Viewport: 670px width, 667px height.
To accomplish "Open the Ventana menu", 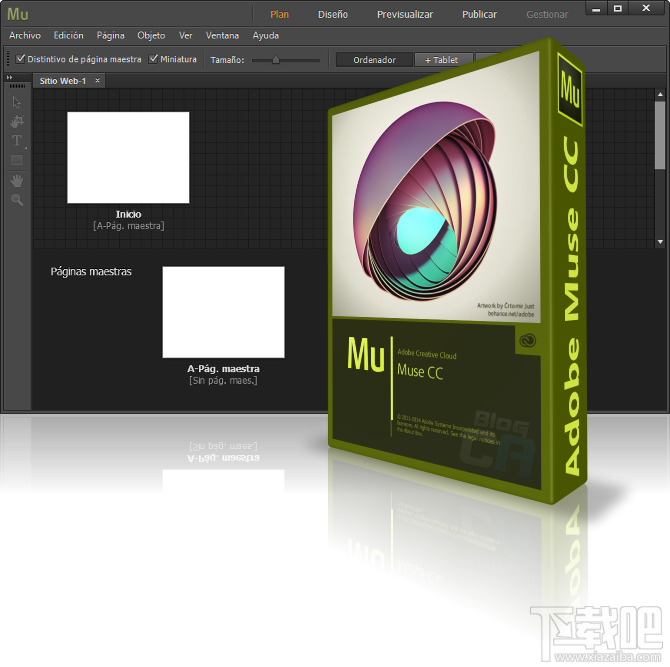I will pos(222,35).
